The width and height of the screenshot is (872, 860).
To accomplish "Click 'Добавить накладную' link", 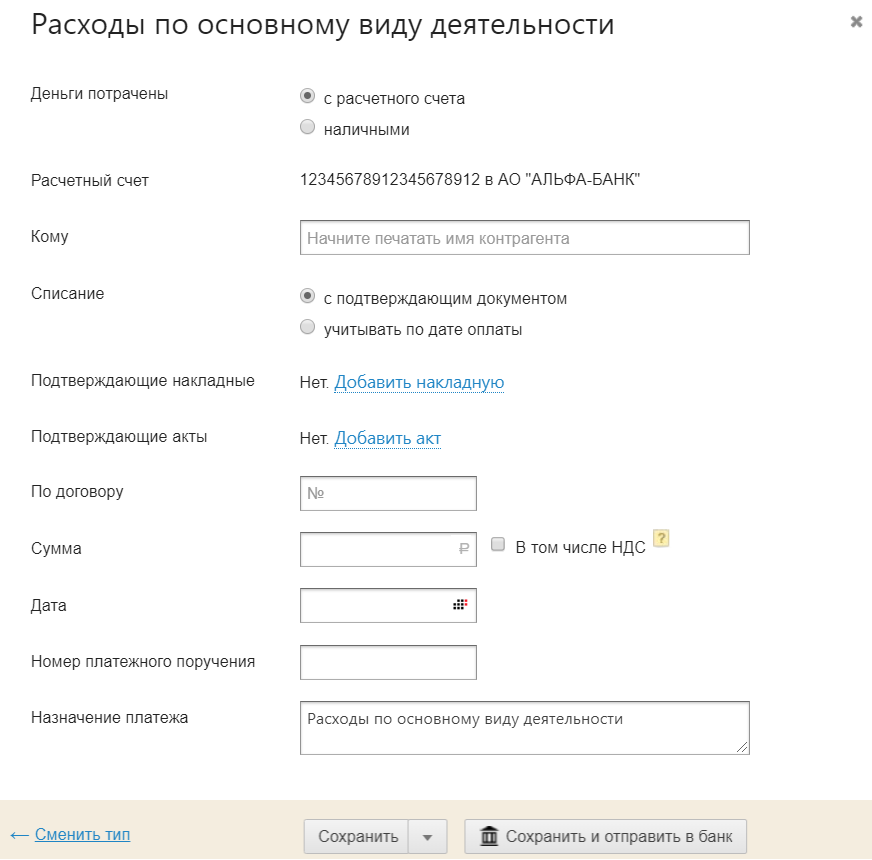I will click(418, 382).
